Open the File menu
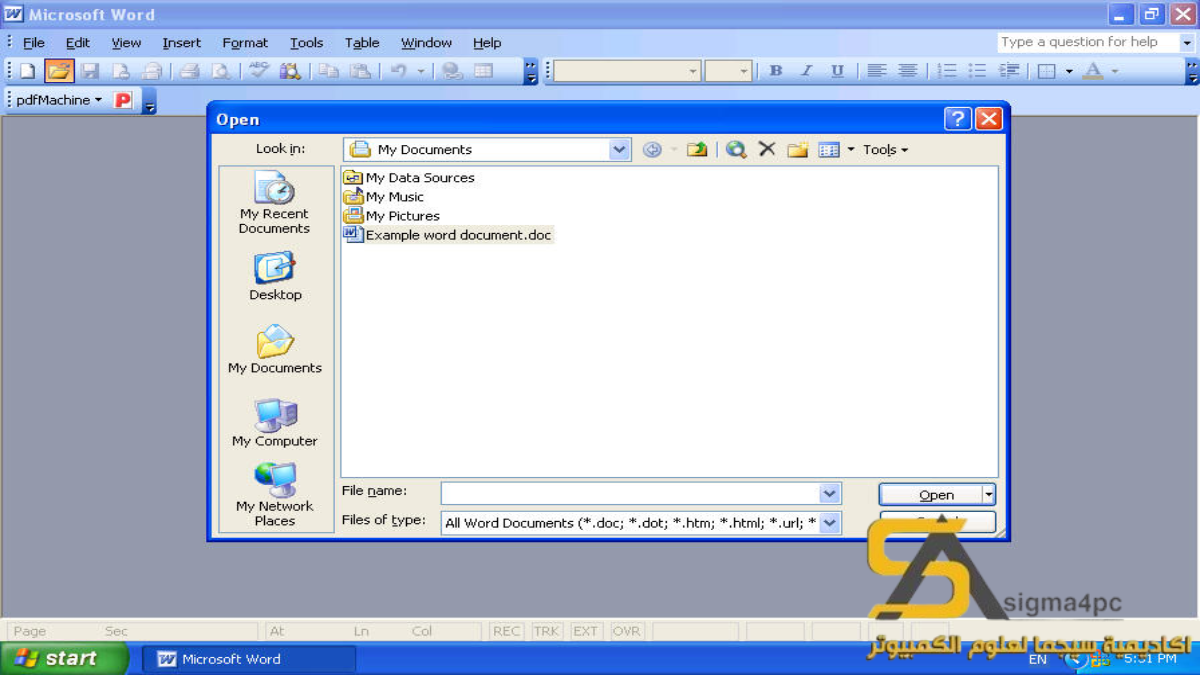1200x675 pixels. point(34,43)
